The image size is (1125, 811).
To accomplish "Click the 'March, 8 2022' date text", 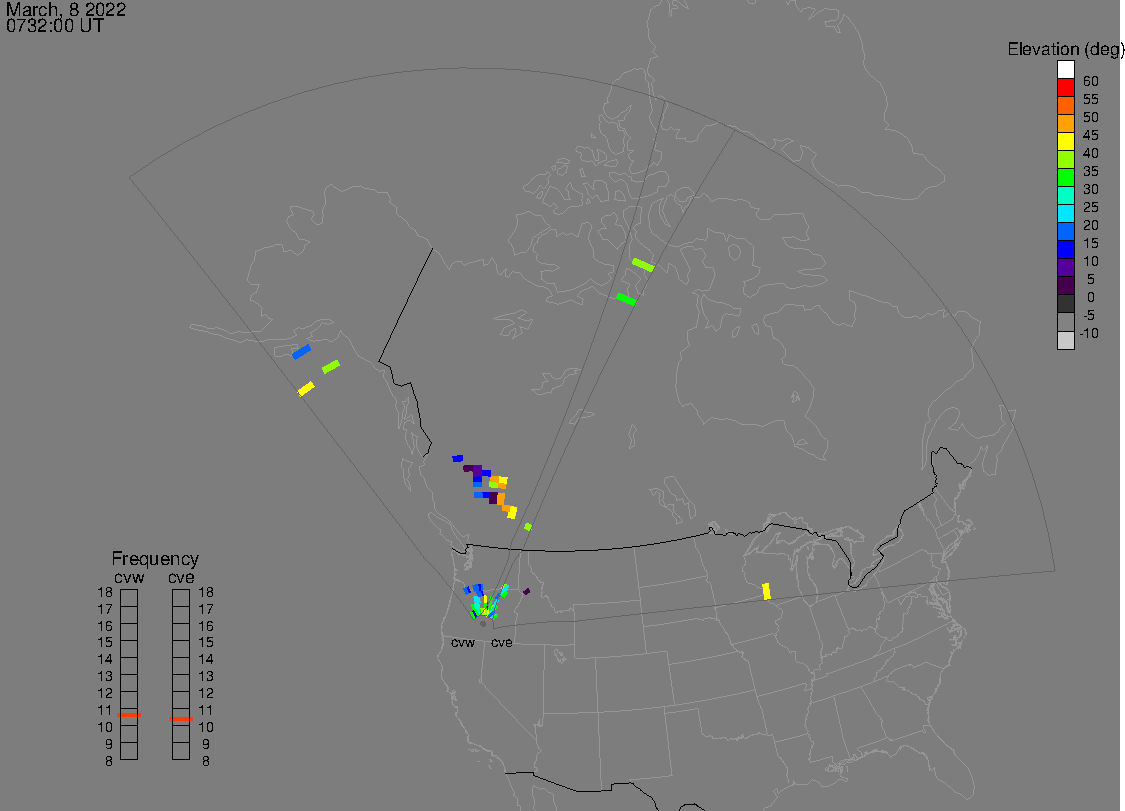I will (66, 10).
